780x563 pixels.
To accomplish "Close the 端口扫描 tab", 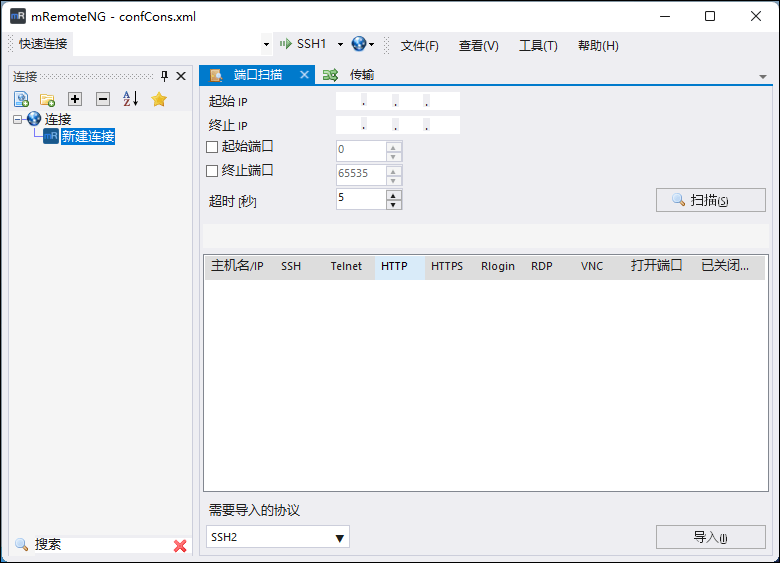I will pos(304,75).
